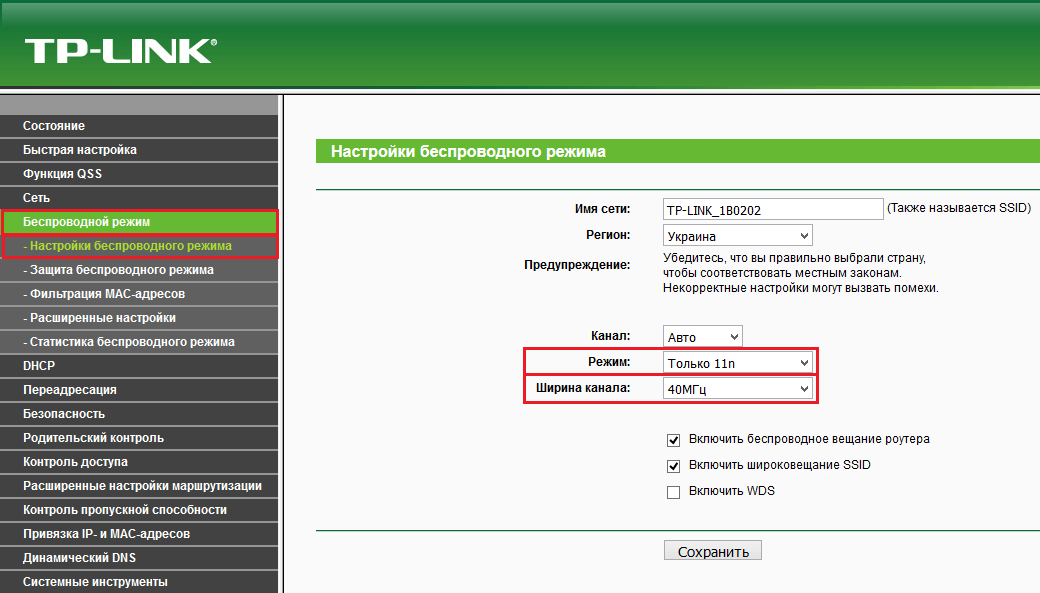Go to Фильтрация MAC-адресов
The width and height of the screenshot is (1040, 593).
point(139,294)
